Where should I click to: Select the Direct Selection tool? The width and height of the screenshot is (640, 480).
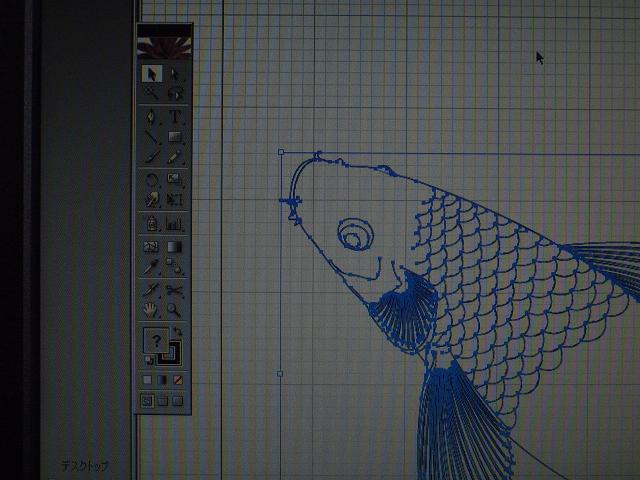tap(175, 74)
